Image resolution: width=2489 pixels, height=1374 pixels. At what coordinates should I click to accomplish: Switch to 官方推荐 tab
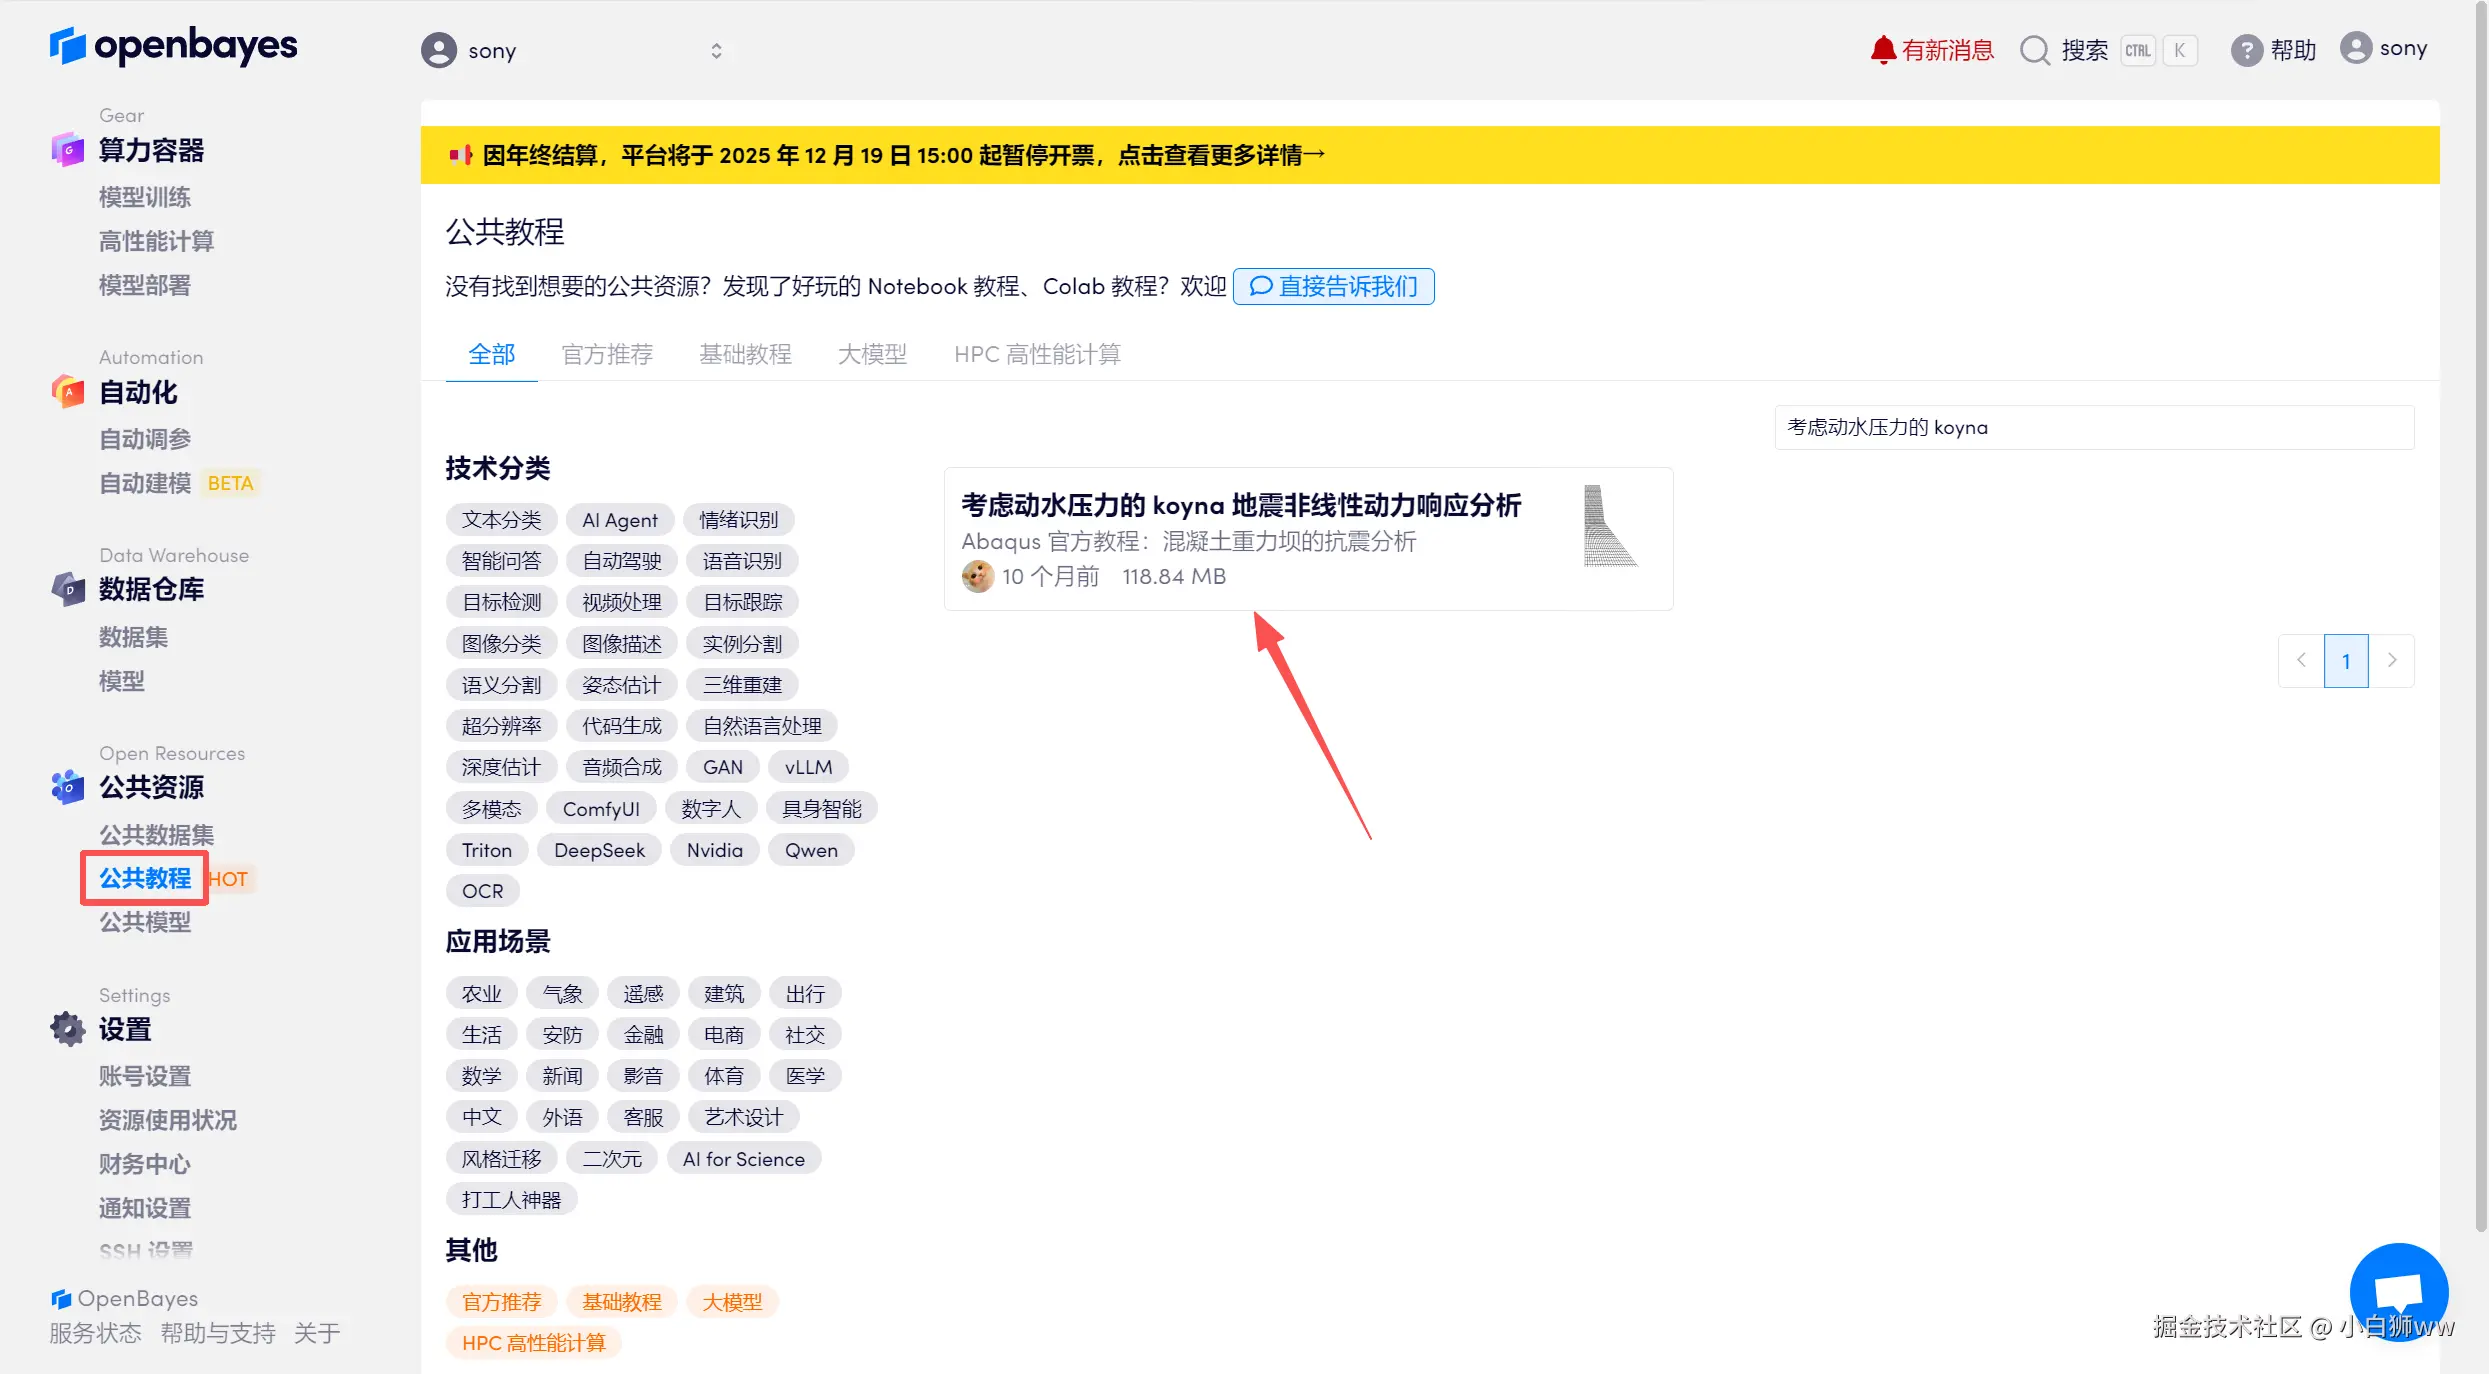[x=606, y=354]
